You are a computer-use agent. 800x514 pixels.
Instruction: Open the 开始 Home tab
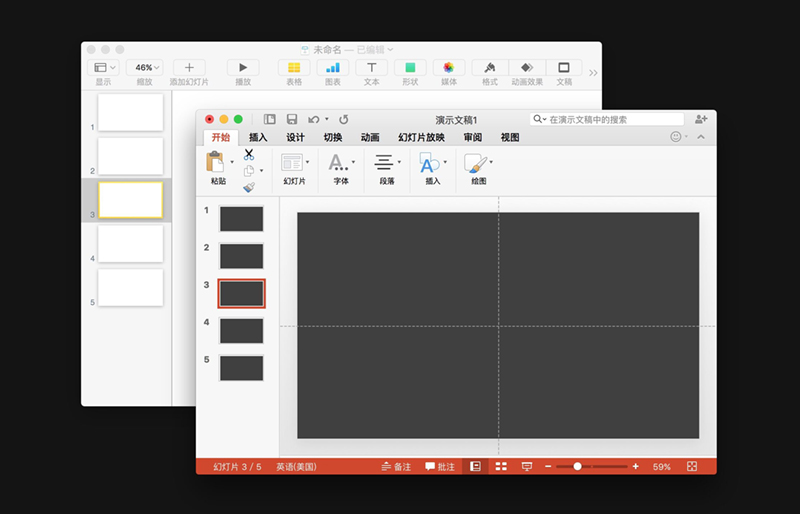(x=220, y=137)
